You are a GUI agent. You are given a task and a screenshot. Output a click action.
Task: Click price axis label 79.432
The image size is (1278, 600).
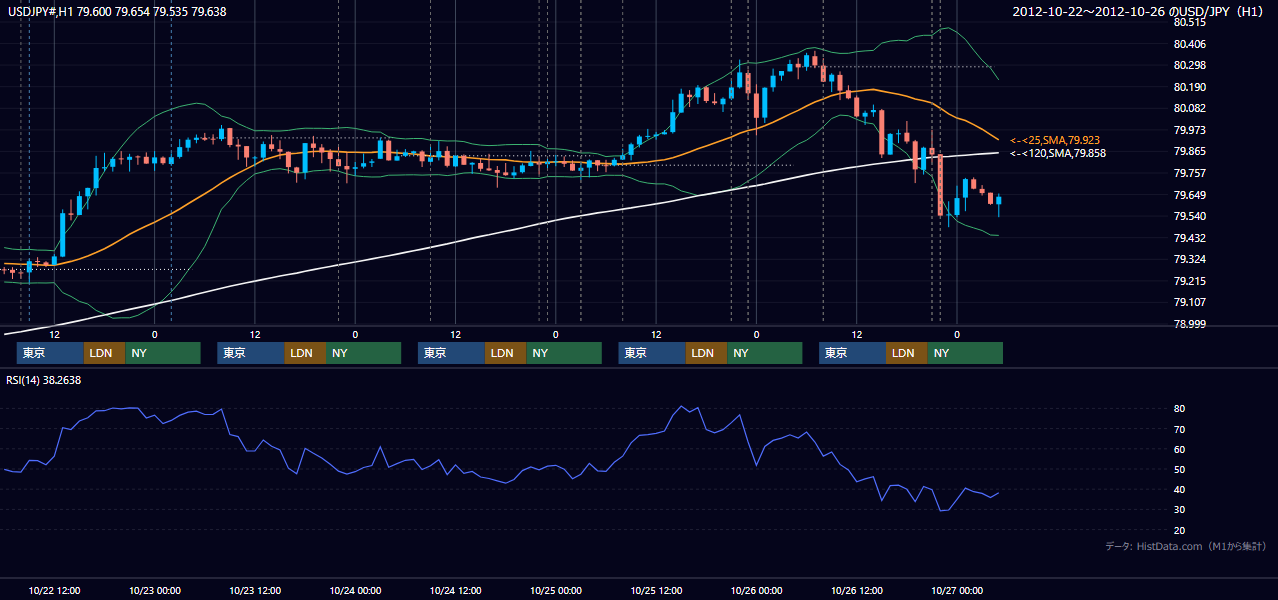1191,238
